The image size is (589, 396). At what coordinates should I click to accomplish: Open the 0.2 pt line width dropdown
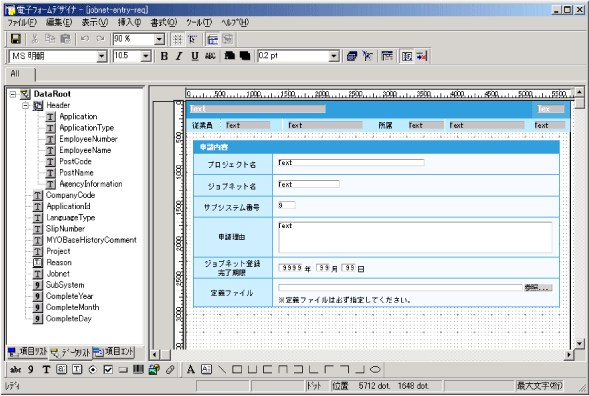pos(334,56)
